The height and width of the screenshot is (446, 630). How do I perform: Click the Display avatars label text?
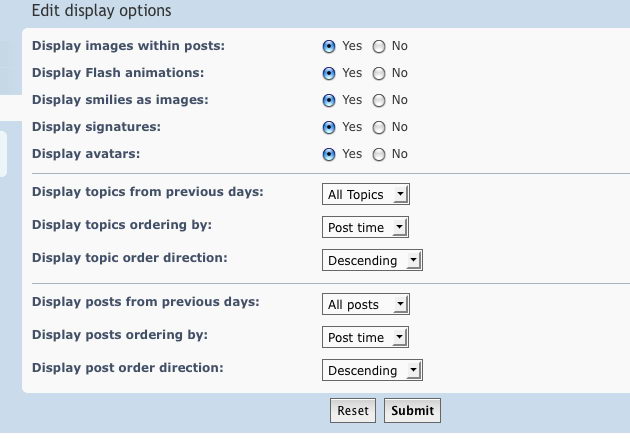[86, 154]
